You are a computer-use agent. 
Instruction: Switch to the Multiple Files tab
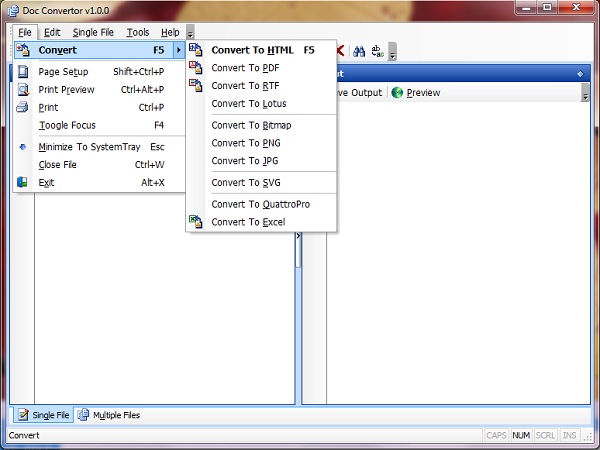tap(109, 415)
